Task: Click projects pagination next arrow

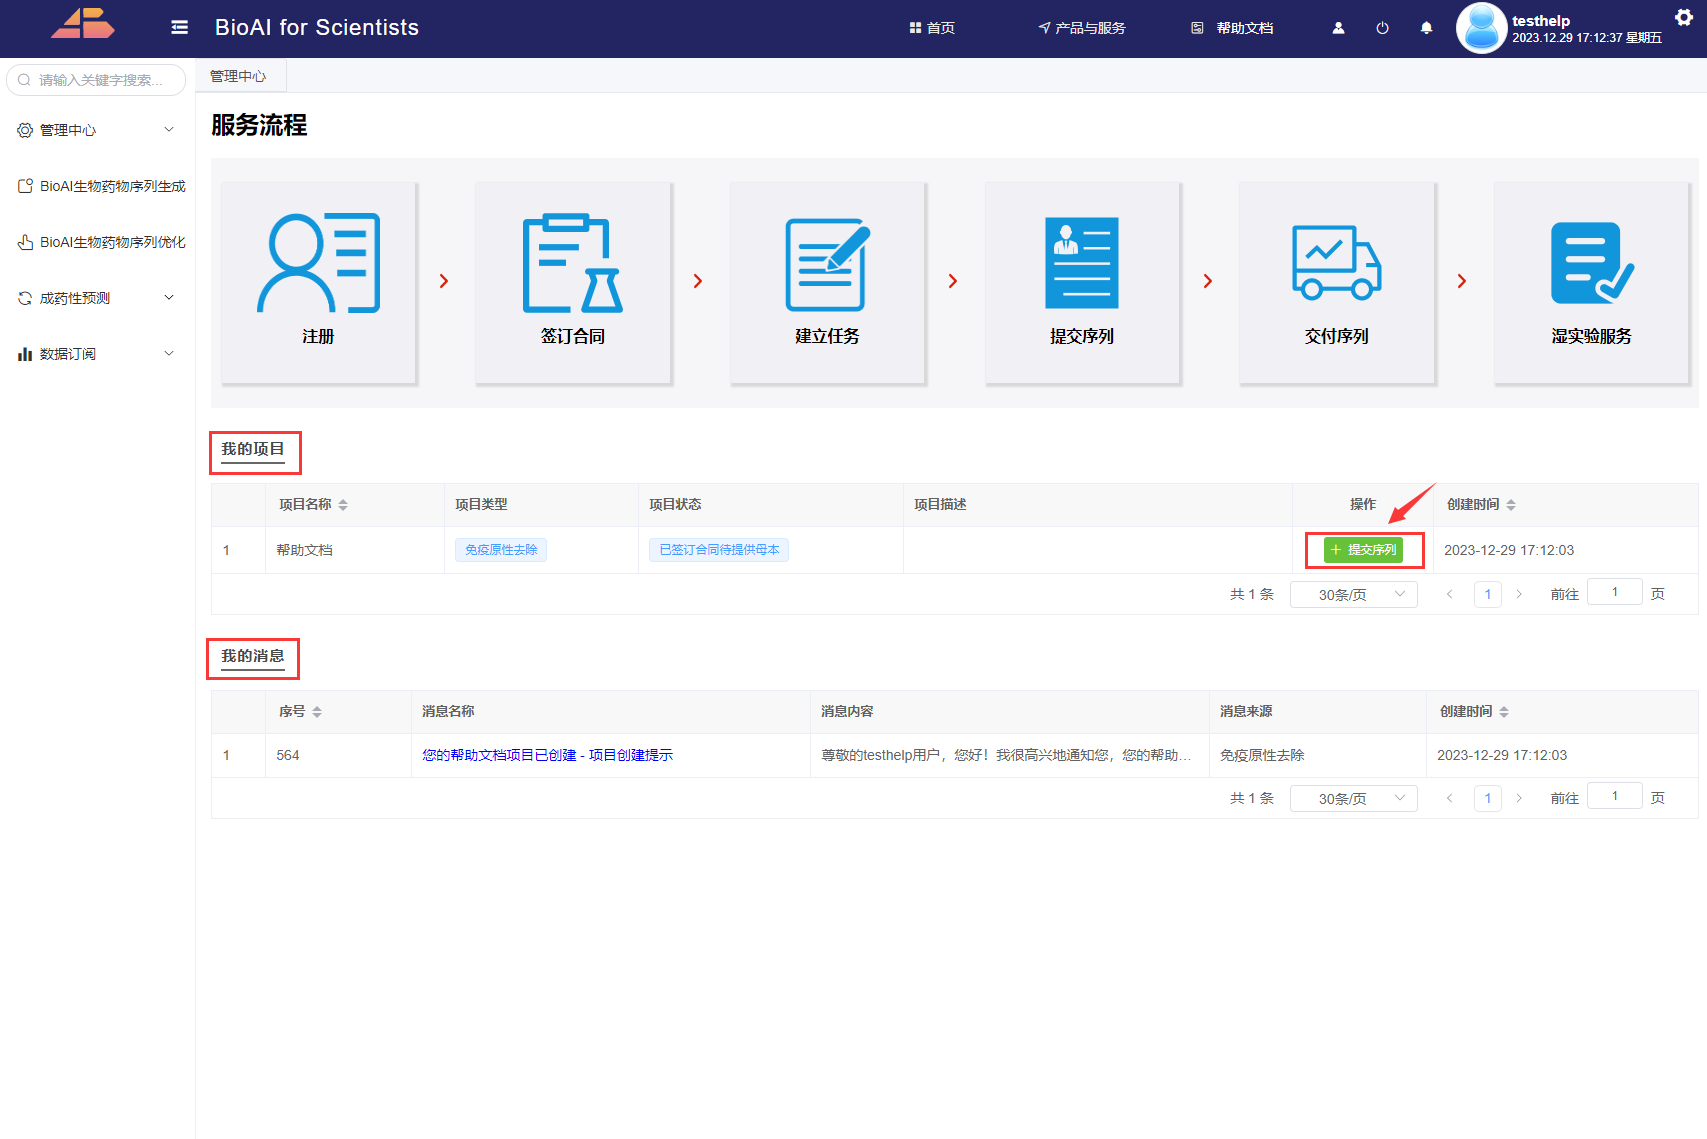Action: [1519, 594]
